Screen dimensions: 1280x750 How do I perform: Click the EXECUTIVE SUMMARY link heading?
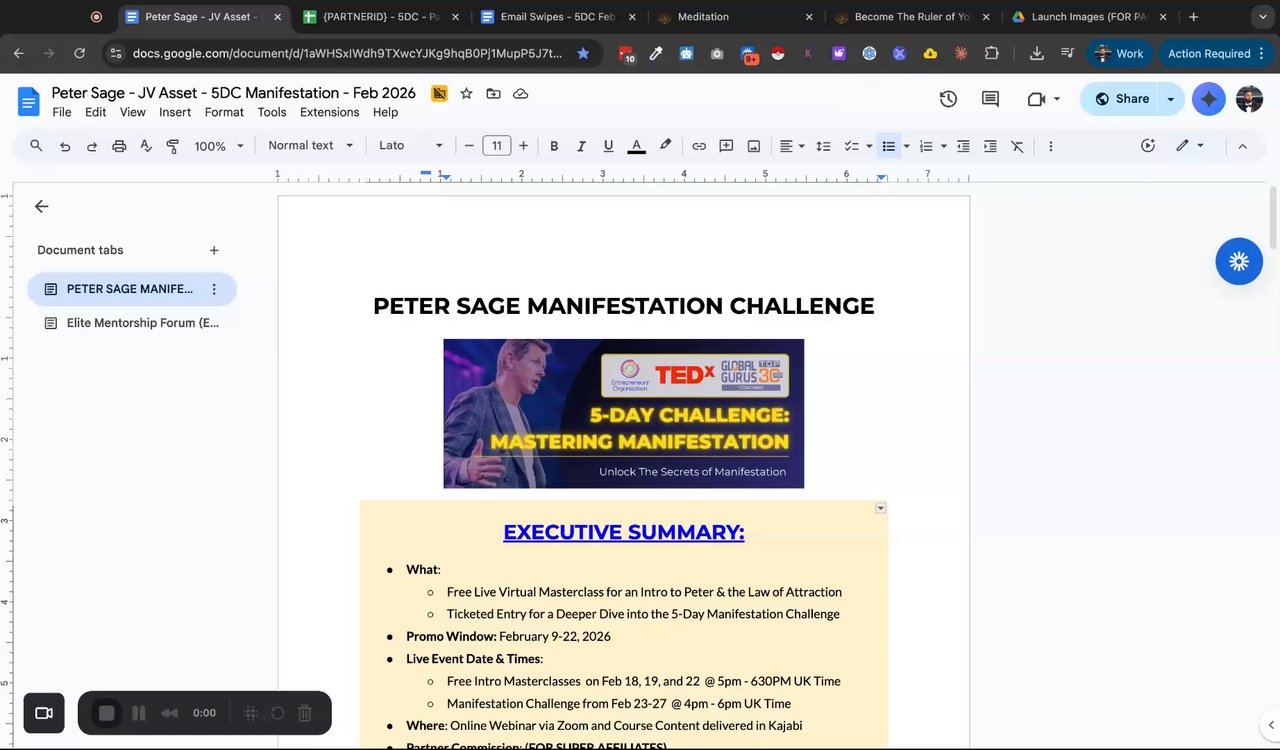coord(624,532)
